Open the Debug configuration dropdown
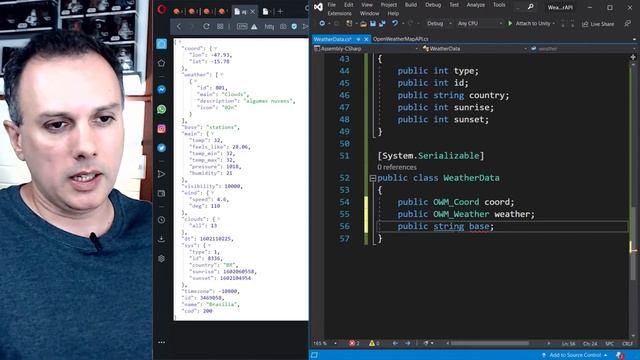This screenshot has width=640, height=360. tap(439, 24)
